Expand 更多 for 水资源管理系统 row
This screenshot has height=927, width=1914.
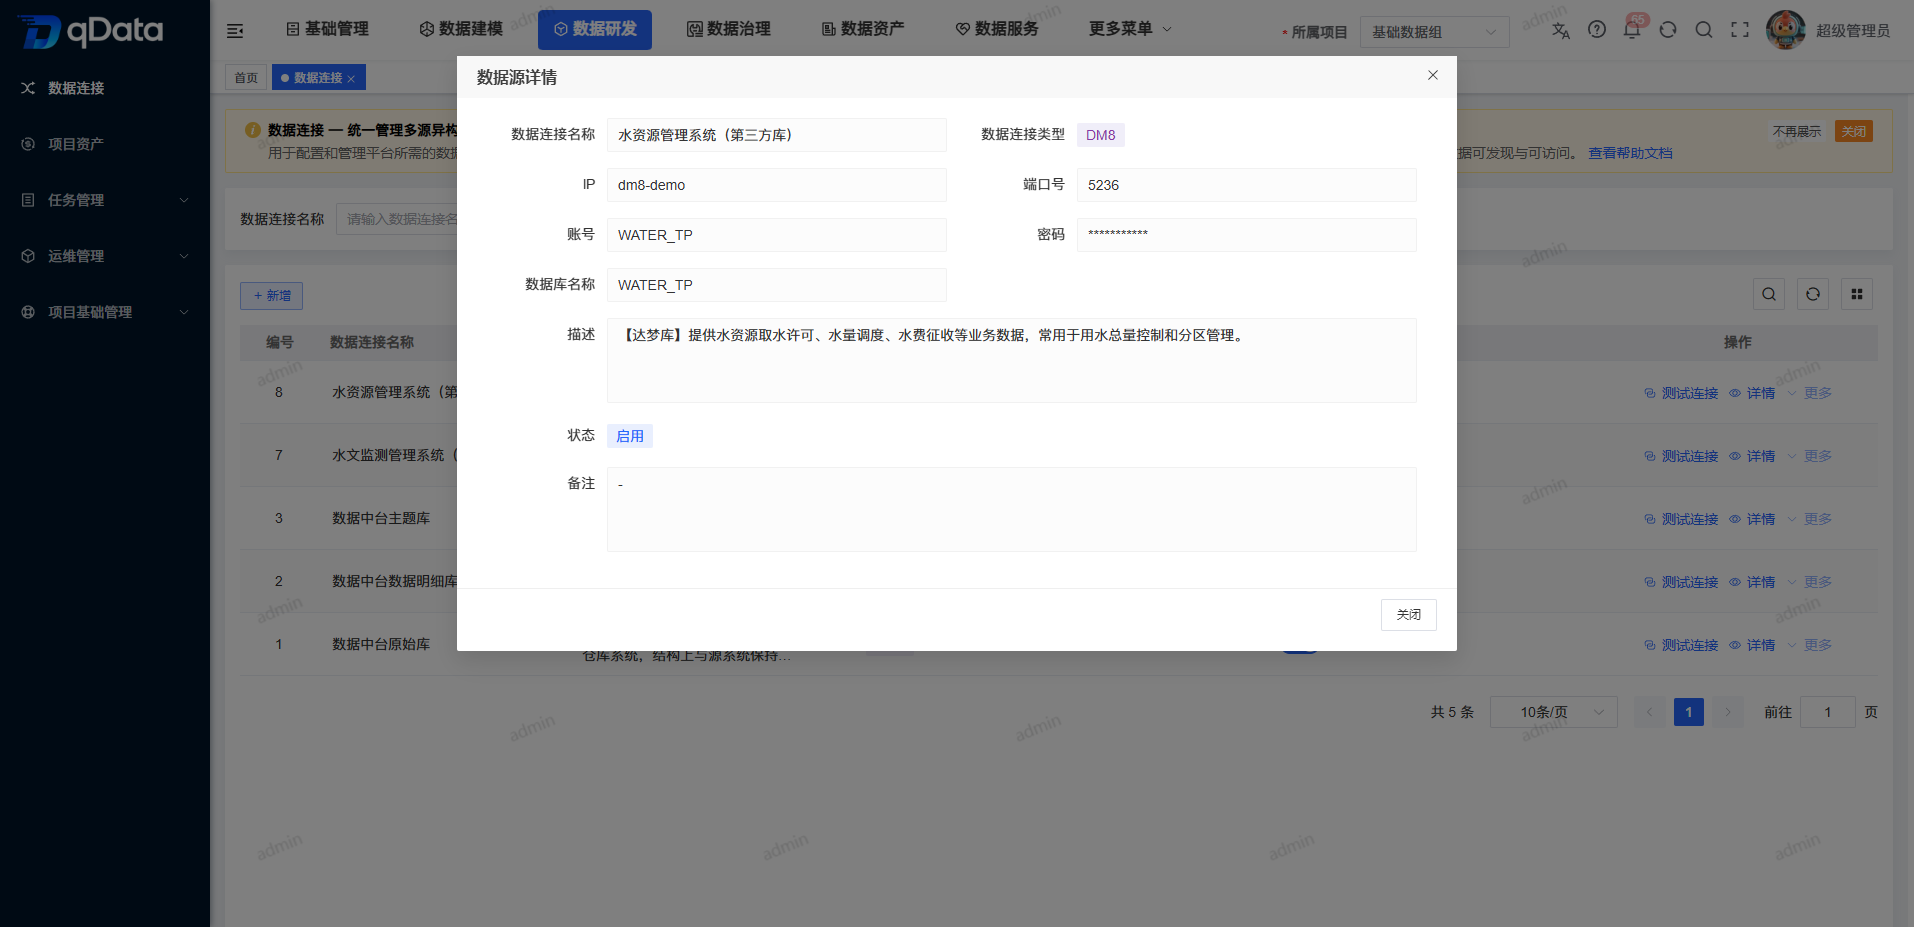click(1810, 393)
